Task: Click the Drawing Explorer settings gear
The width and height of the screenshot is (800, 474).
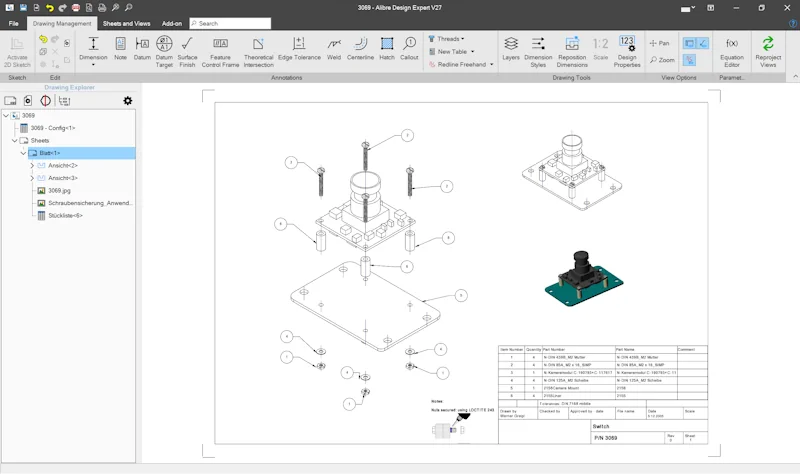Action: tap(128, 101)
